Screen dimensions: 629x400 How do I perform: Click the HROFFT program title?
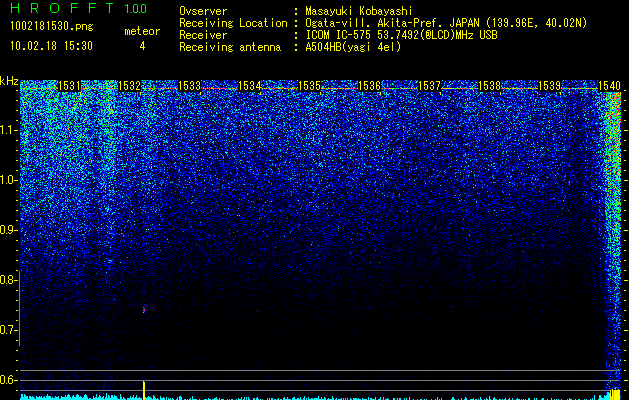64,8
